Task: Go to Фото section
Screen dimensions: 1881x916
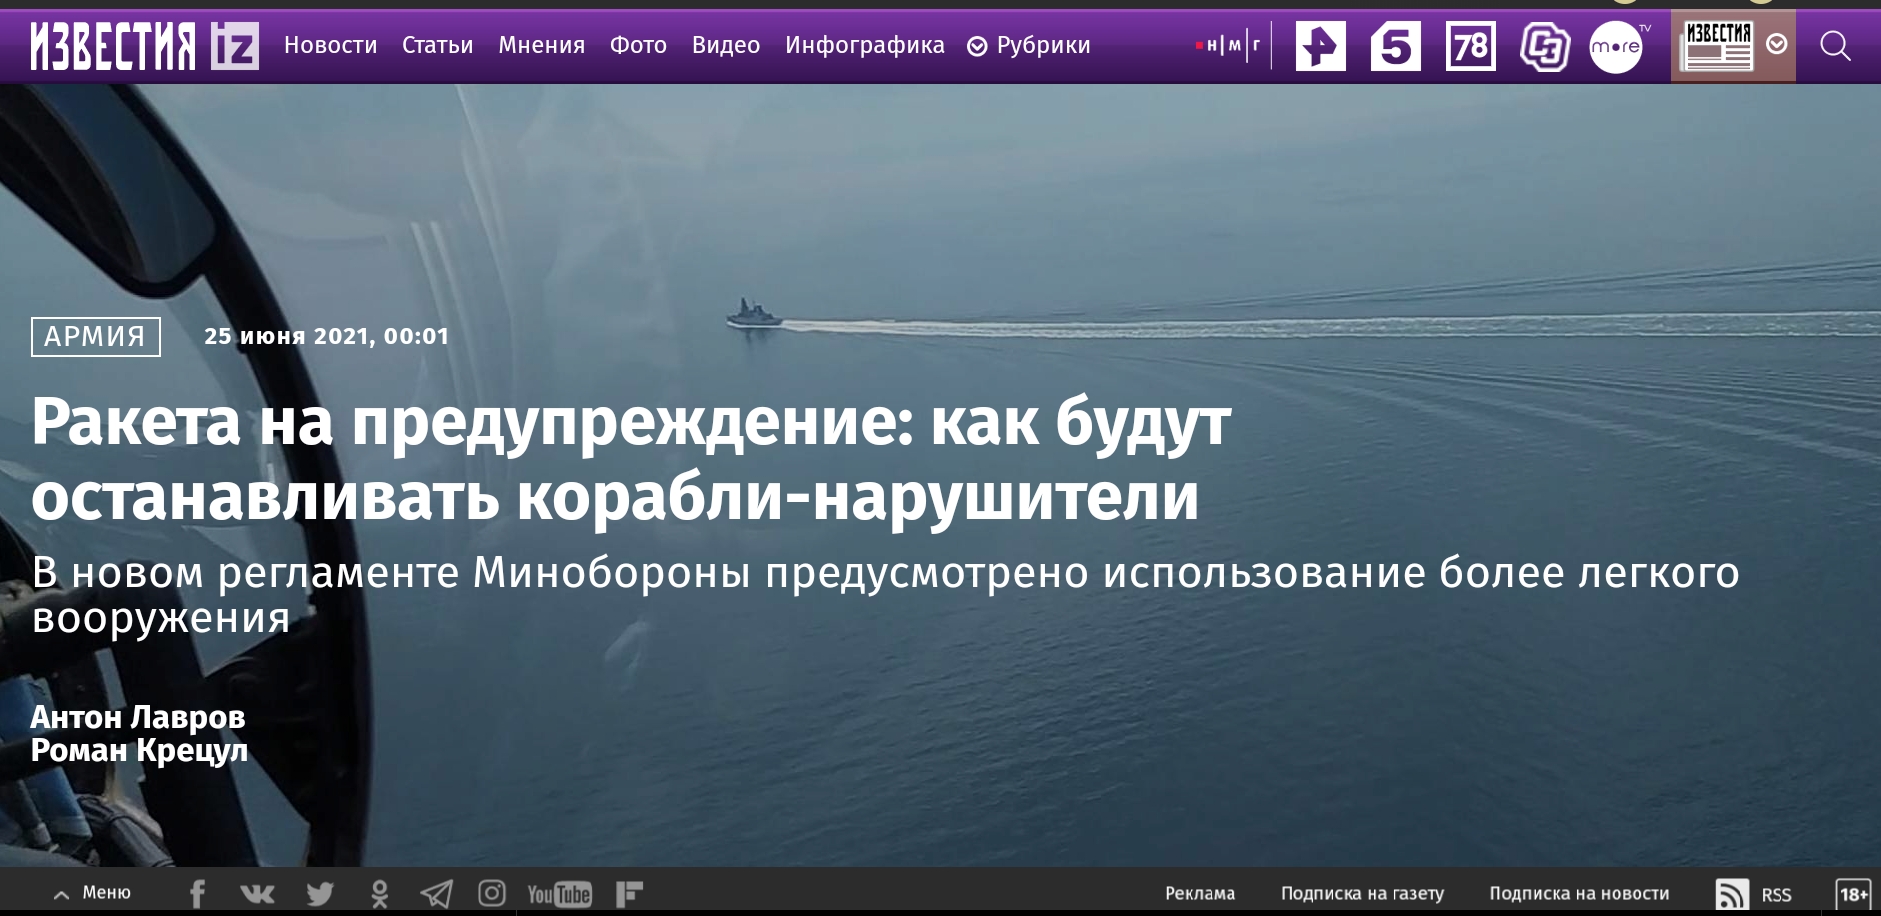Action: [x=638, y=45]
